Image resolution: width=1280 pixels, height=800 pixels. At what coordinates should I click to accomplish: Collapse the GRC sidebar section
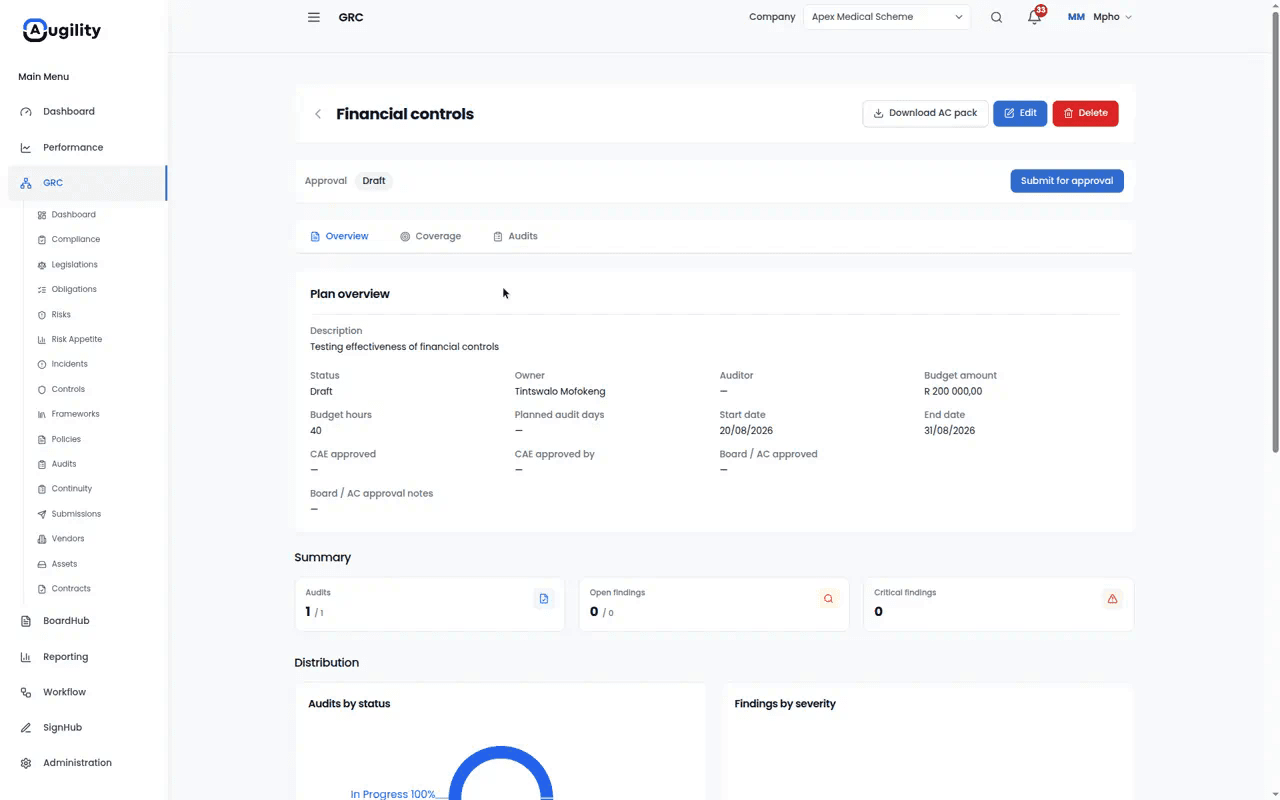(86, 183)
